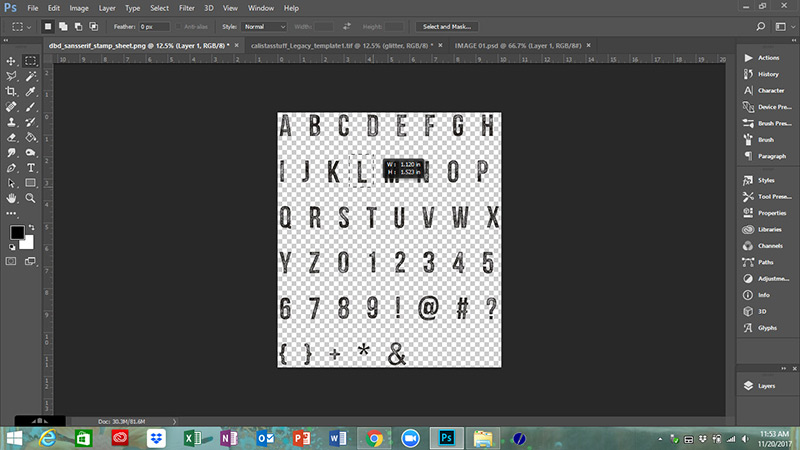Open the Style dropdown set to Normal

(266, 26)
